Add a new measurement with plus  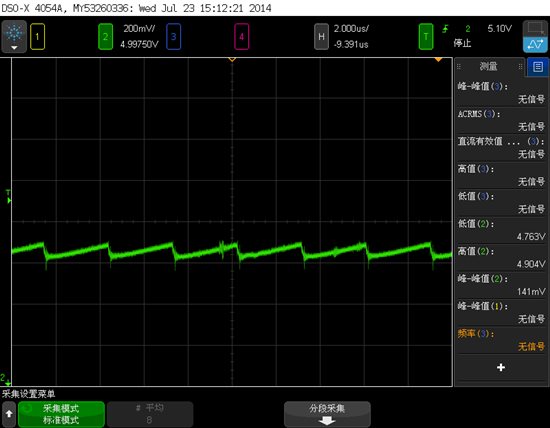pos(501,367)
